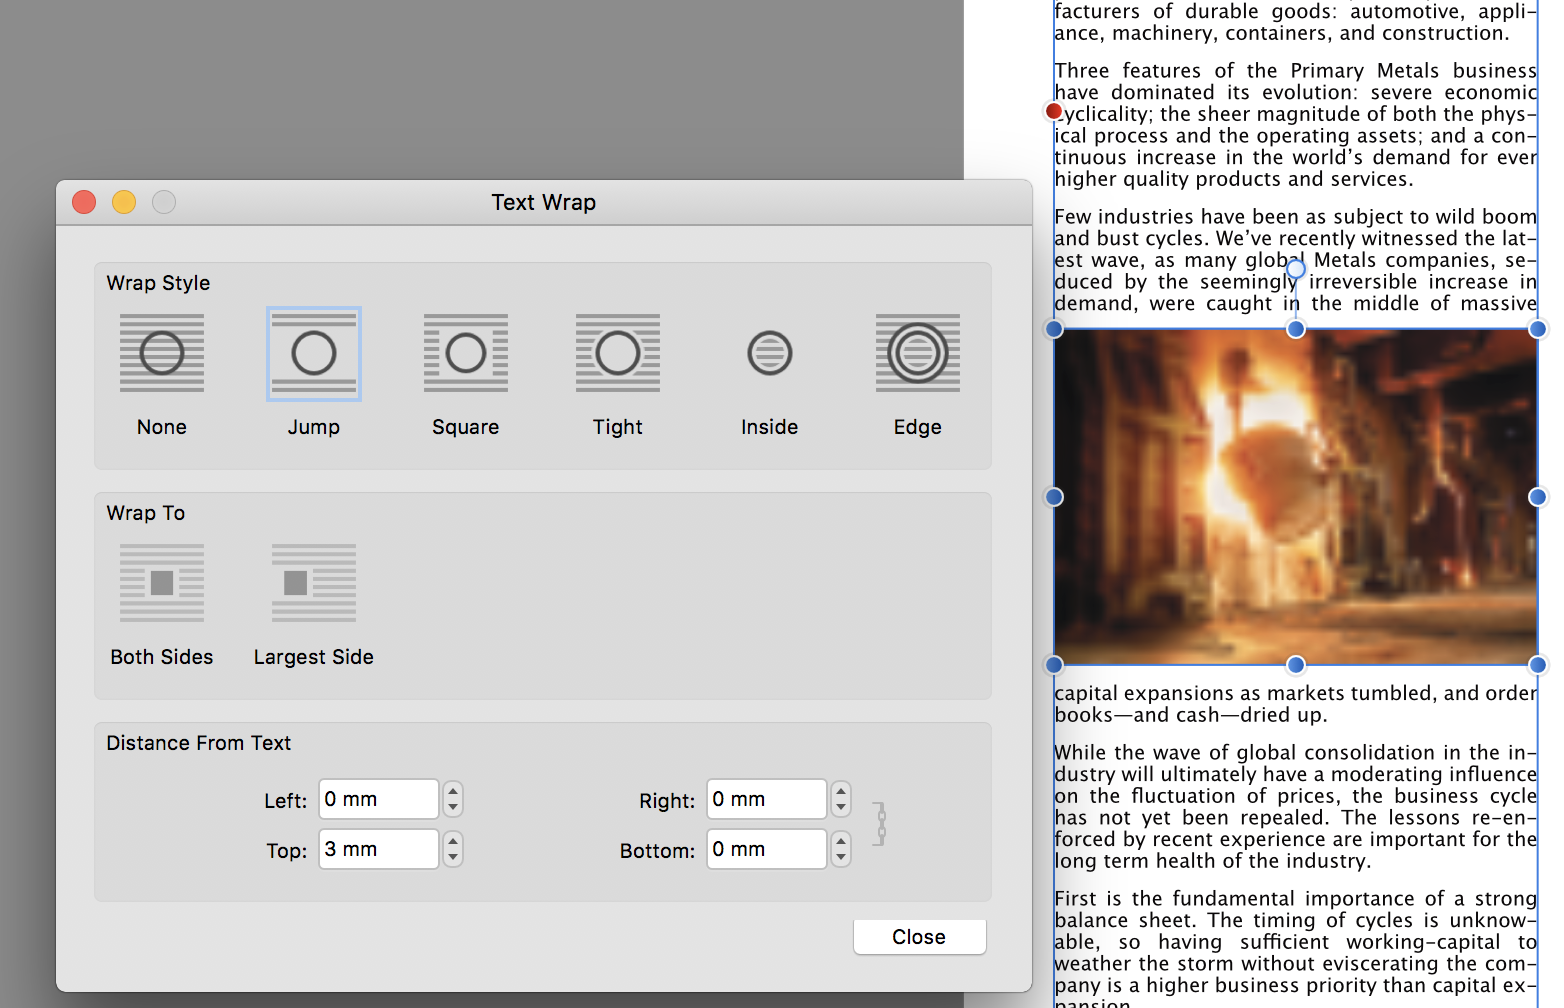Image resolution: width=1564 pixels, height=1008 pixels.
Task: Decrease the Bottom distance with stepper down
Action: (841, 858)
